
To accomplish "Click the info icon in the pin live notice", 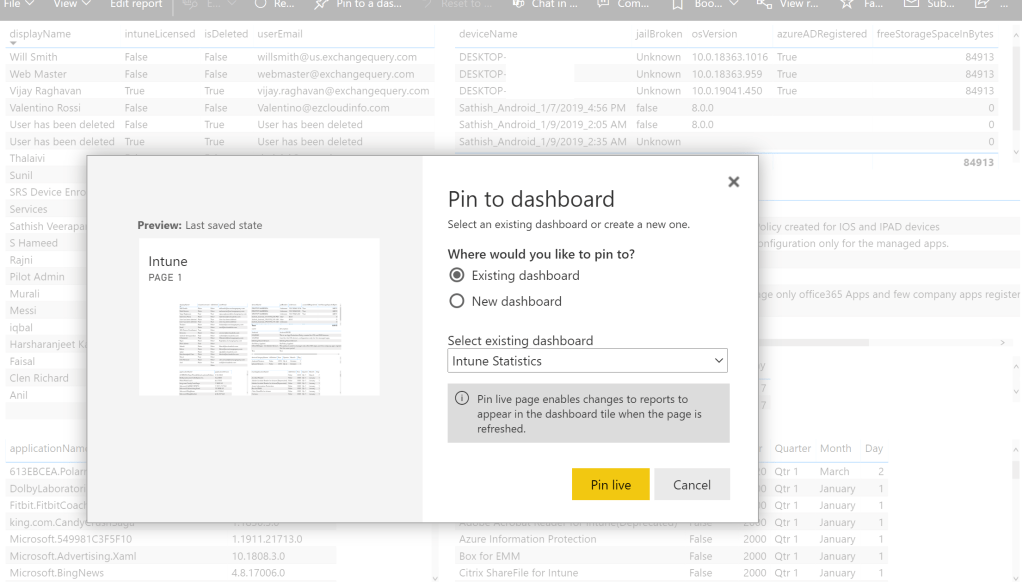I will [462, 399].
